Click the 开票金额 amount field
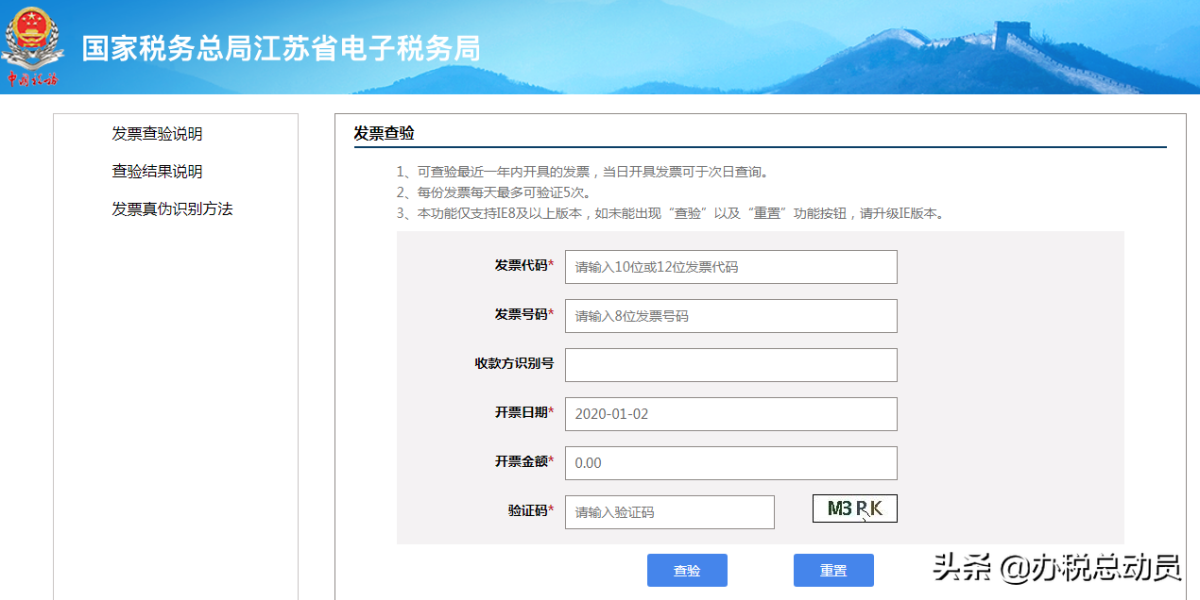Screen dimensions: 1200x600 (x=730, y=463)
